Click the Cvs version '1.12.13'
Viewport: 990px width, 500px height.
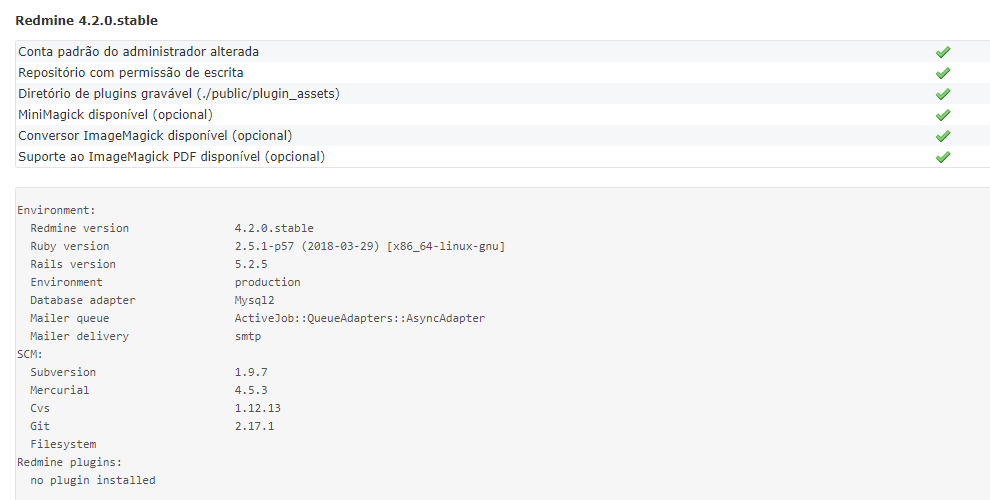click(258, 408)
